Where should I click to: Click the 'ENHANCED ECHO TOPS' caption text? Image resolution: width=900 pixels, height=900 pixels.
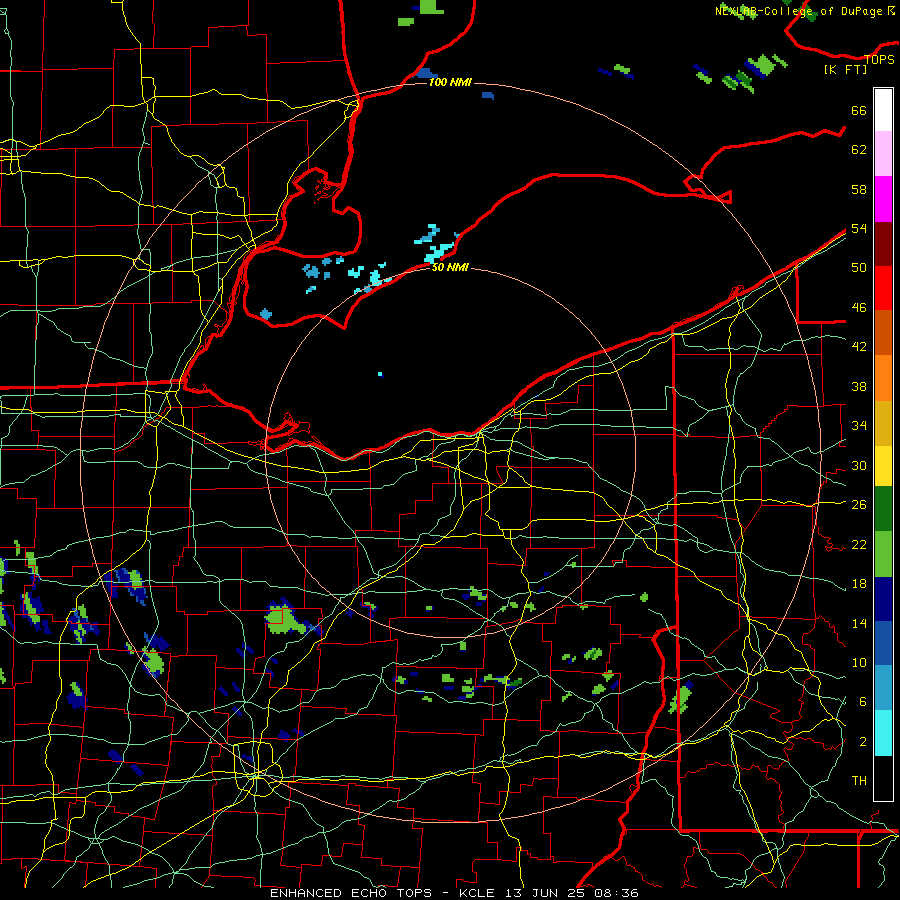[351, 893]
